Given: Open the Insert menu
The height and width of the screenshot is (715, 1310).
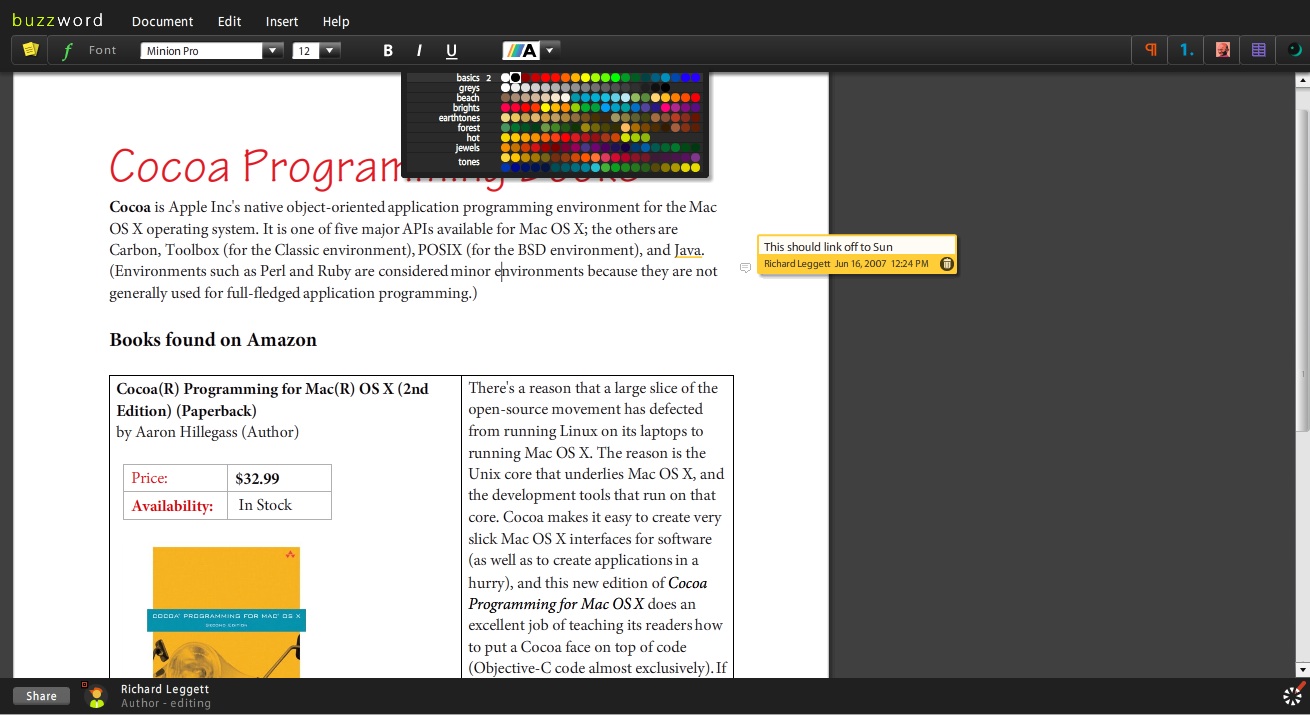Looking at the screenshot, I should [282, 21].
